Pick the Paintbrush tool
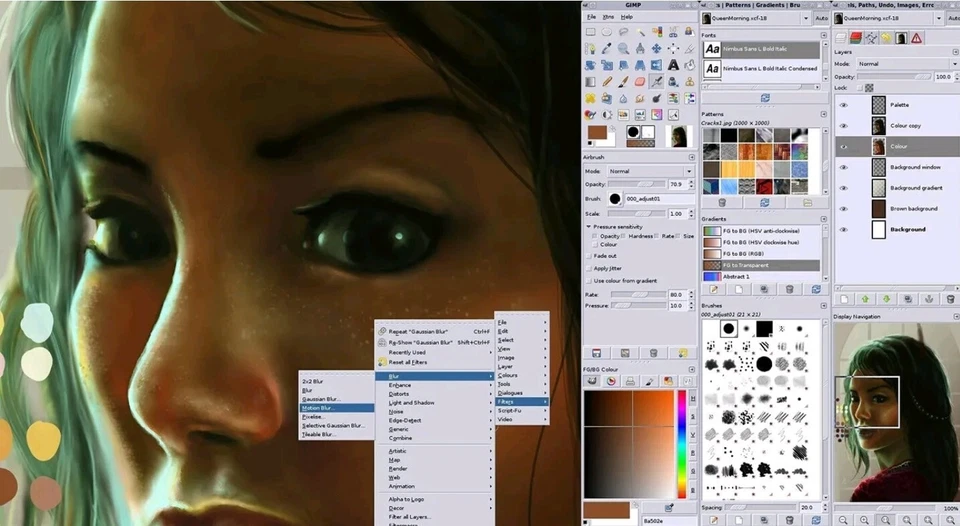The width and height of the screenshot is (960, 526). pos(624,81)
